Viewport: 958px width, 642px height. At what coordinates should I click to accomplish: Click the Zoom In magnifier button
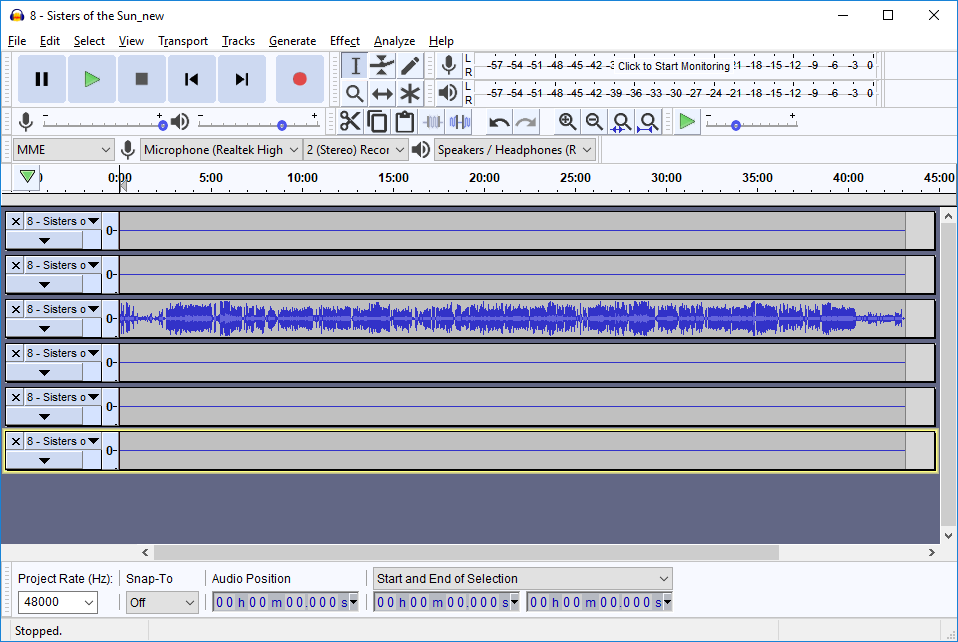[567, 122]
